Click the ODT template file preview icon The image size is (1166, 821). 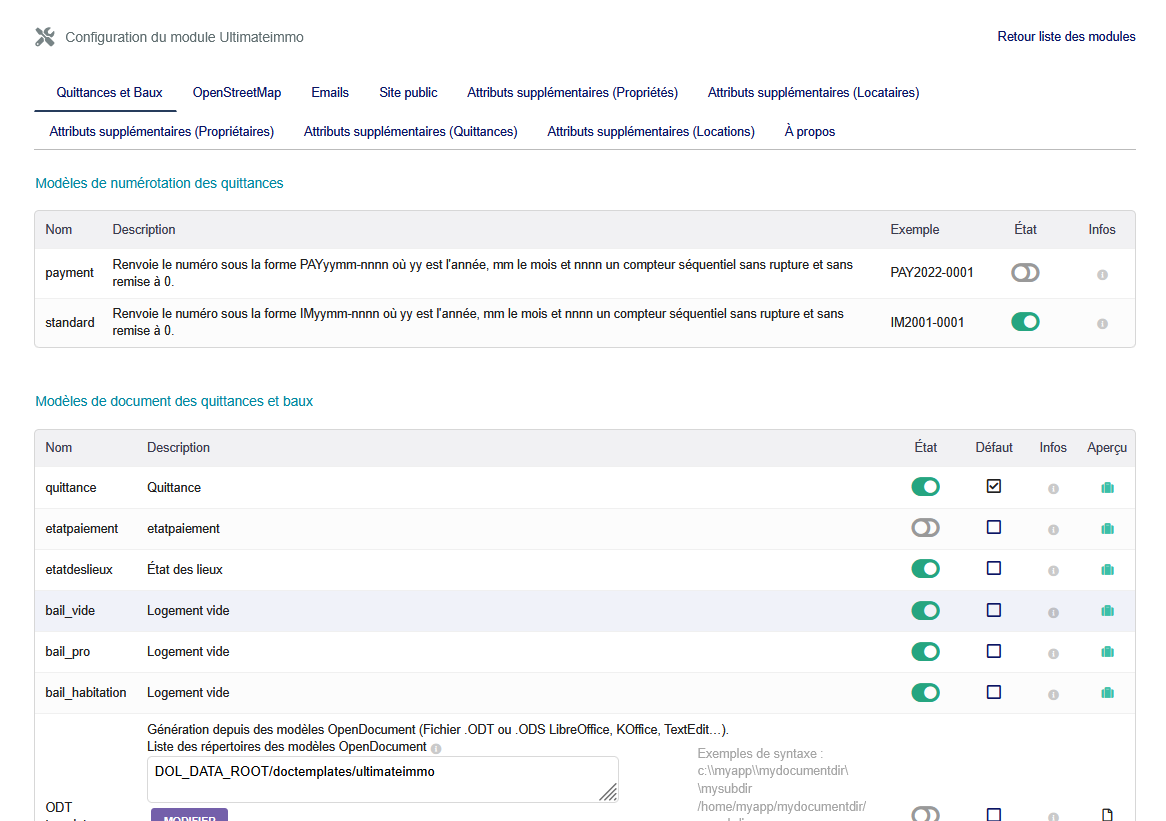tap(1107, 814)
